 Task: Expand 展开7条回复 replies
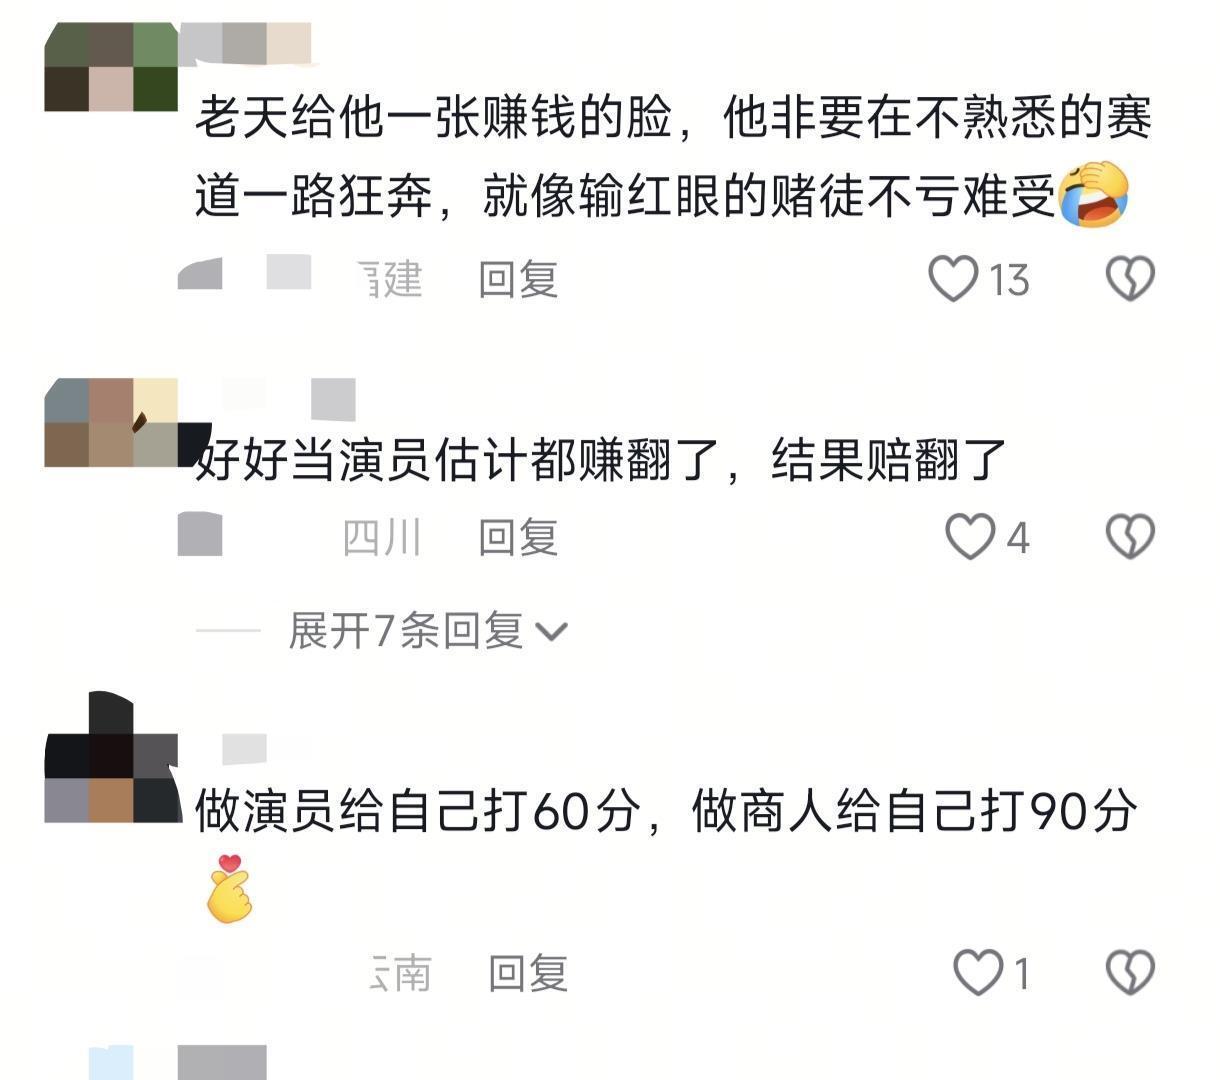click(405, 631)
